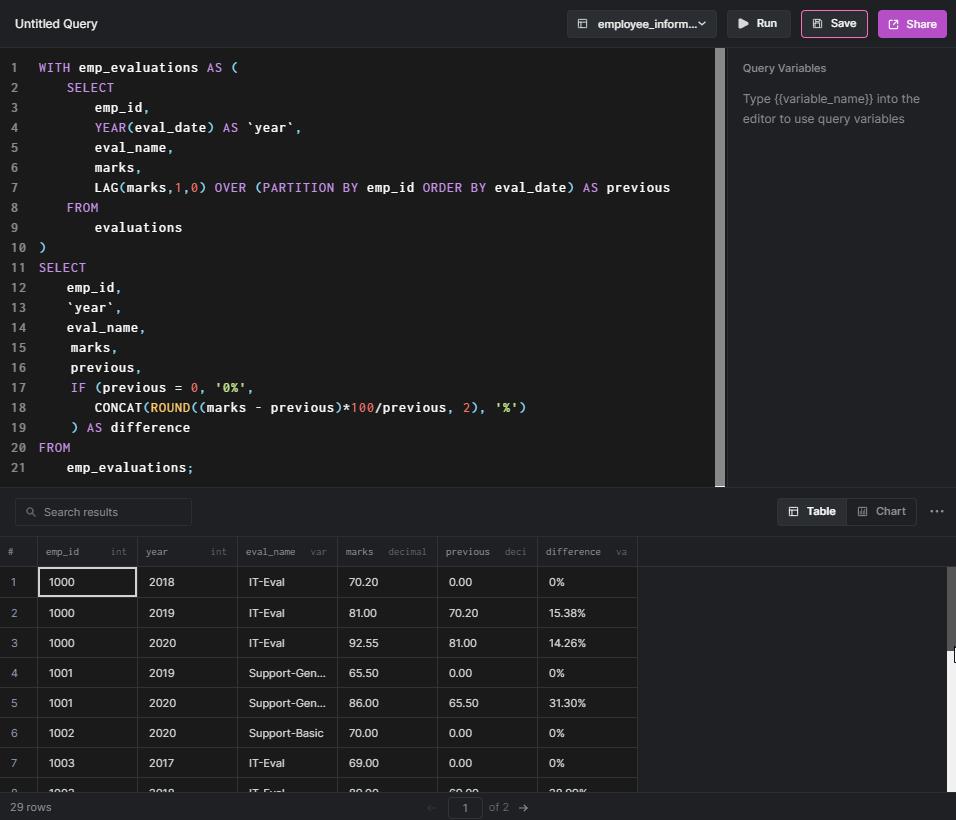Click line 1 WITH emp_evaluations
Screen dimensions: 956x820
point(138,68)
